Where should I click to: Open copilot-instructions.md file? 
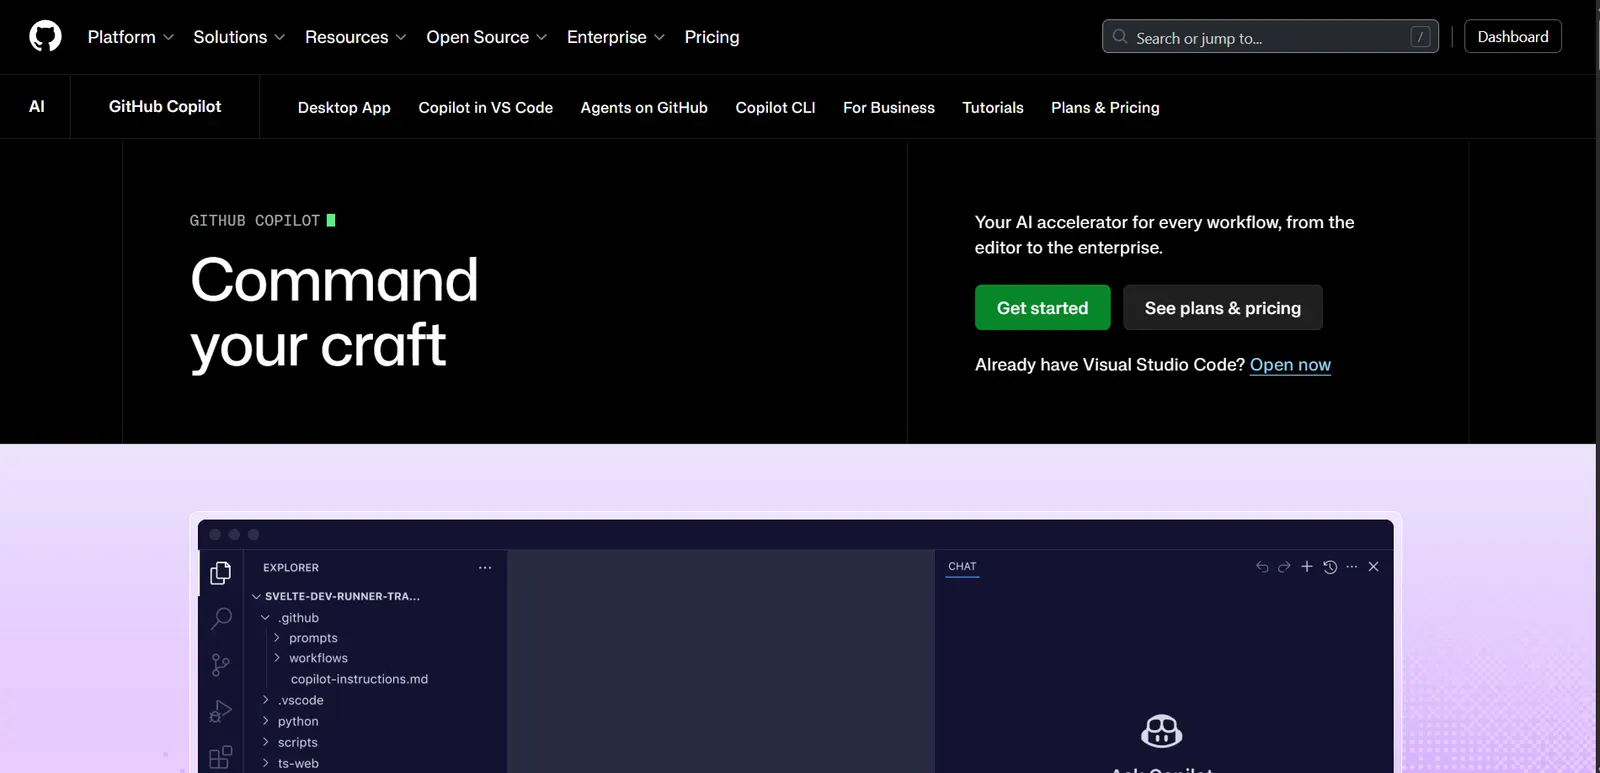coord(359,679)
